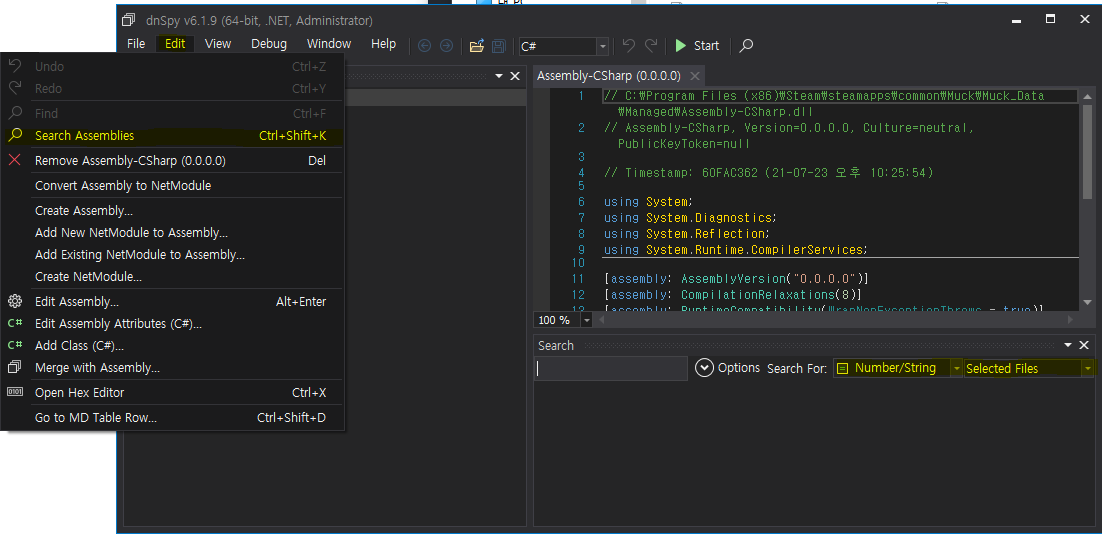Open the File menu

(136, 44)
